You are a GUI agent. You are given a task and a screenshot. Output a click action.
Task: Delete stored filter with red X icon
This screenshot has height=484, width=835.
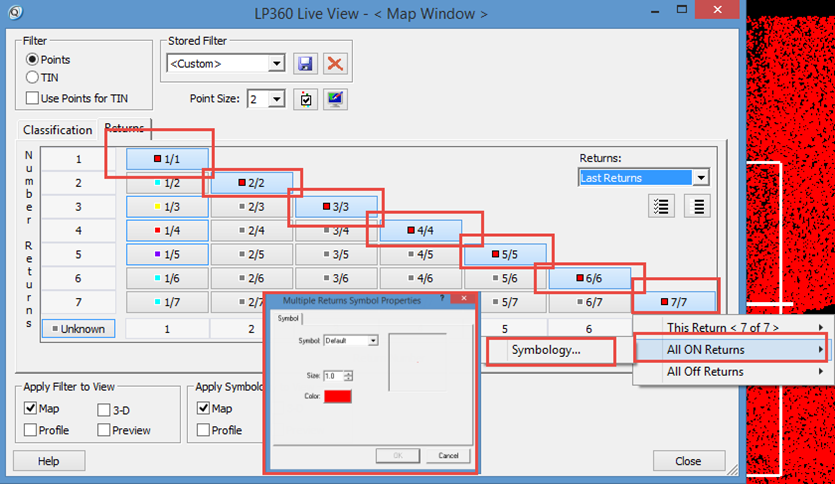click(x=335, y=64)
